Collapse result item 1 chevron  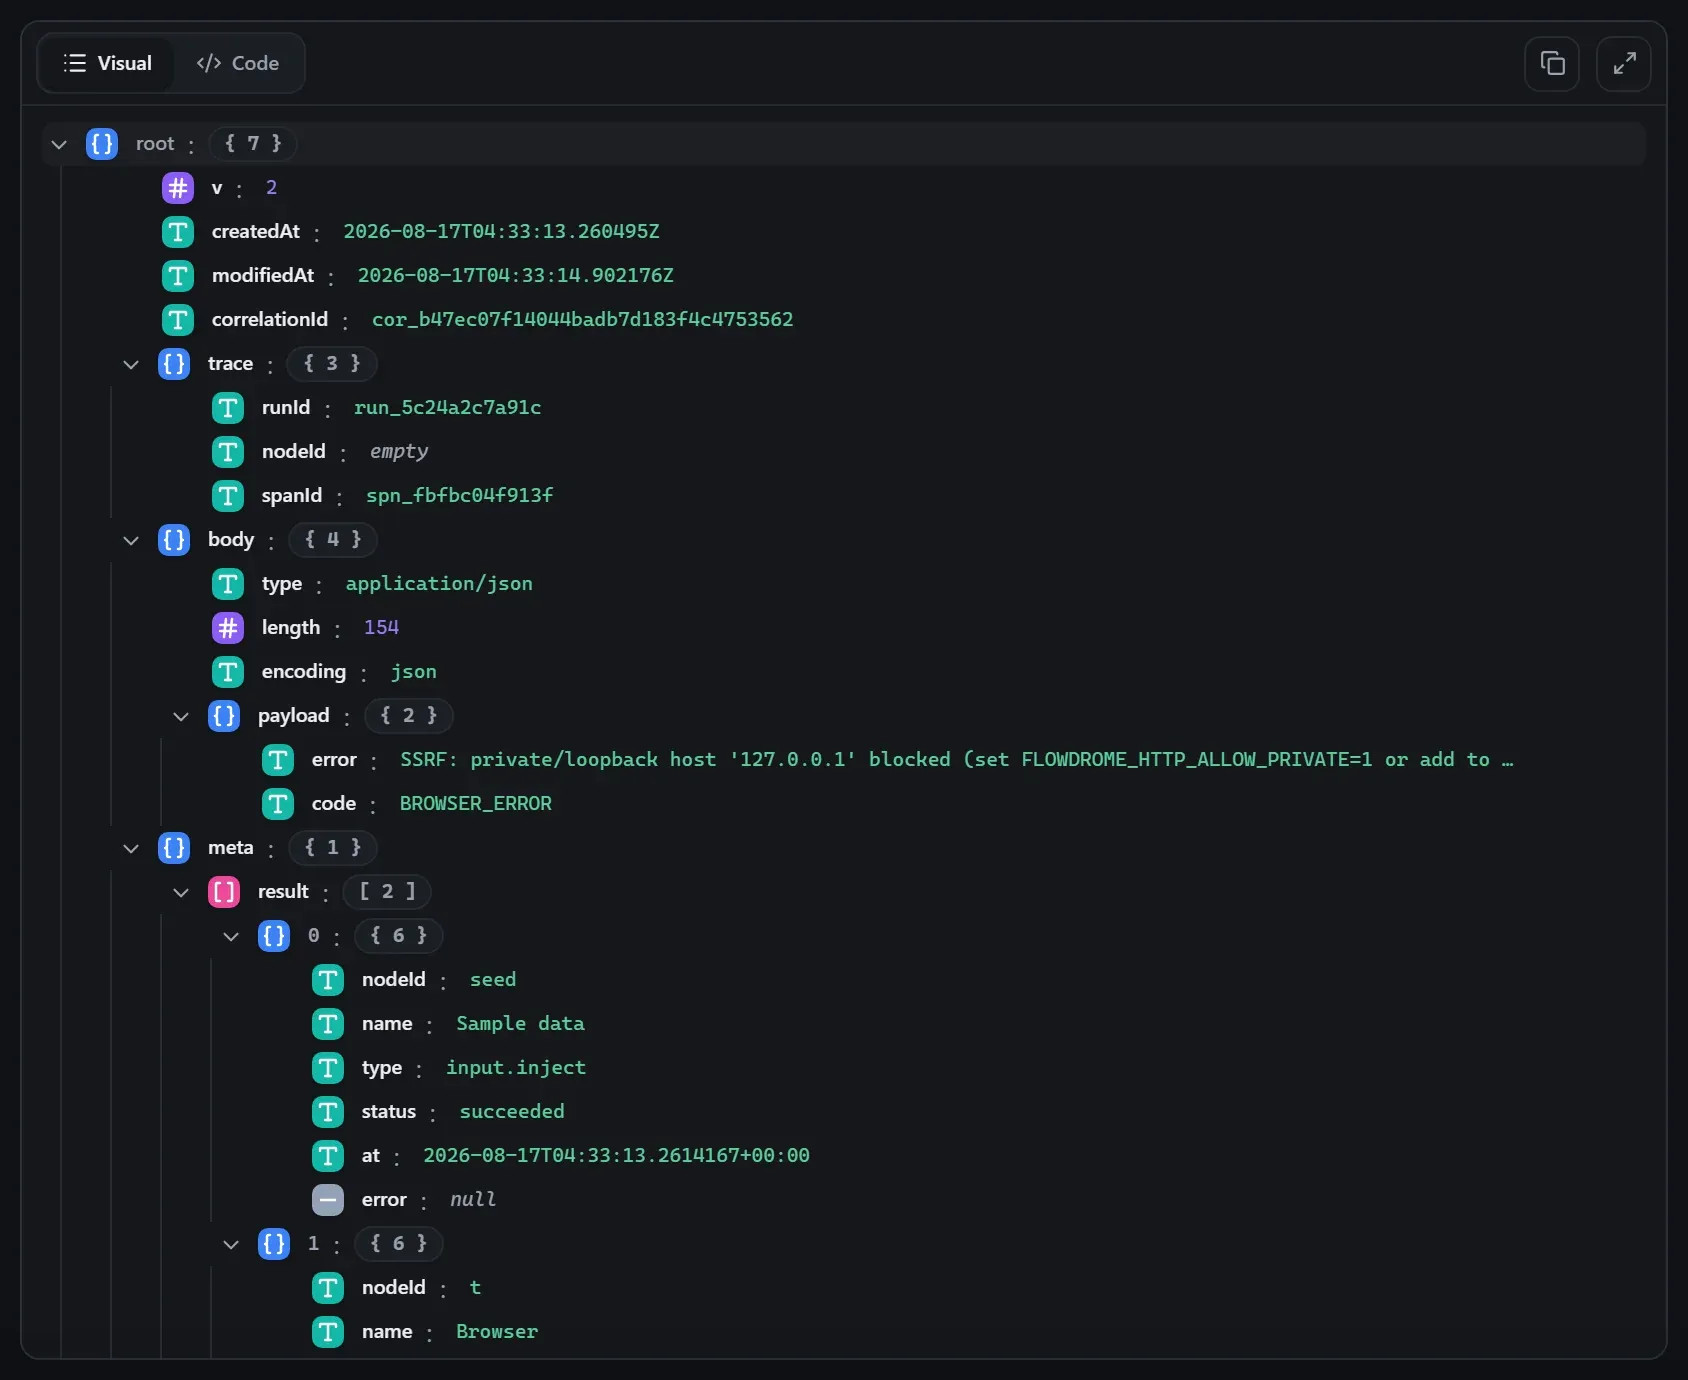[231, 1244]
